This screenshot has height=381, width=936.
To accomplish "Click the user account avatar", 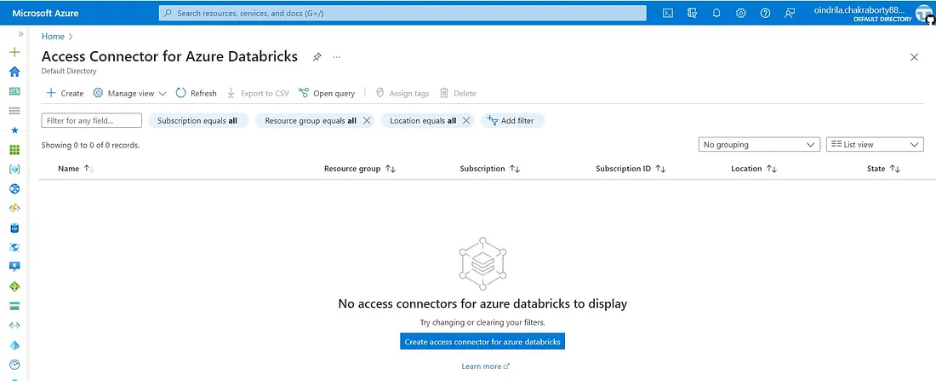I will pyautogui.click(x=924, y=14).
